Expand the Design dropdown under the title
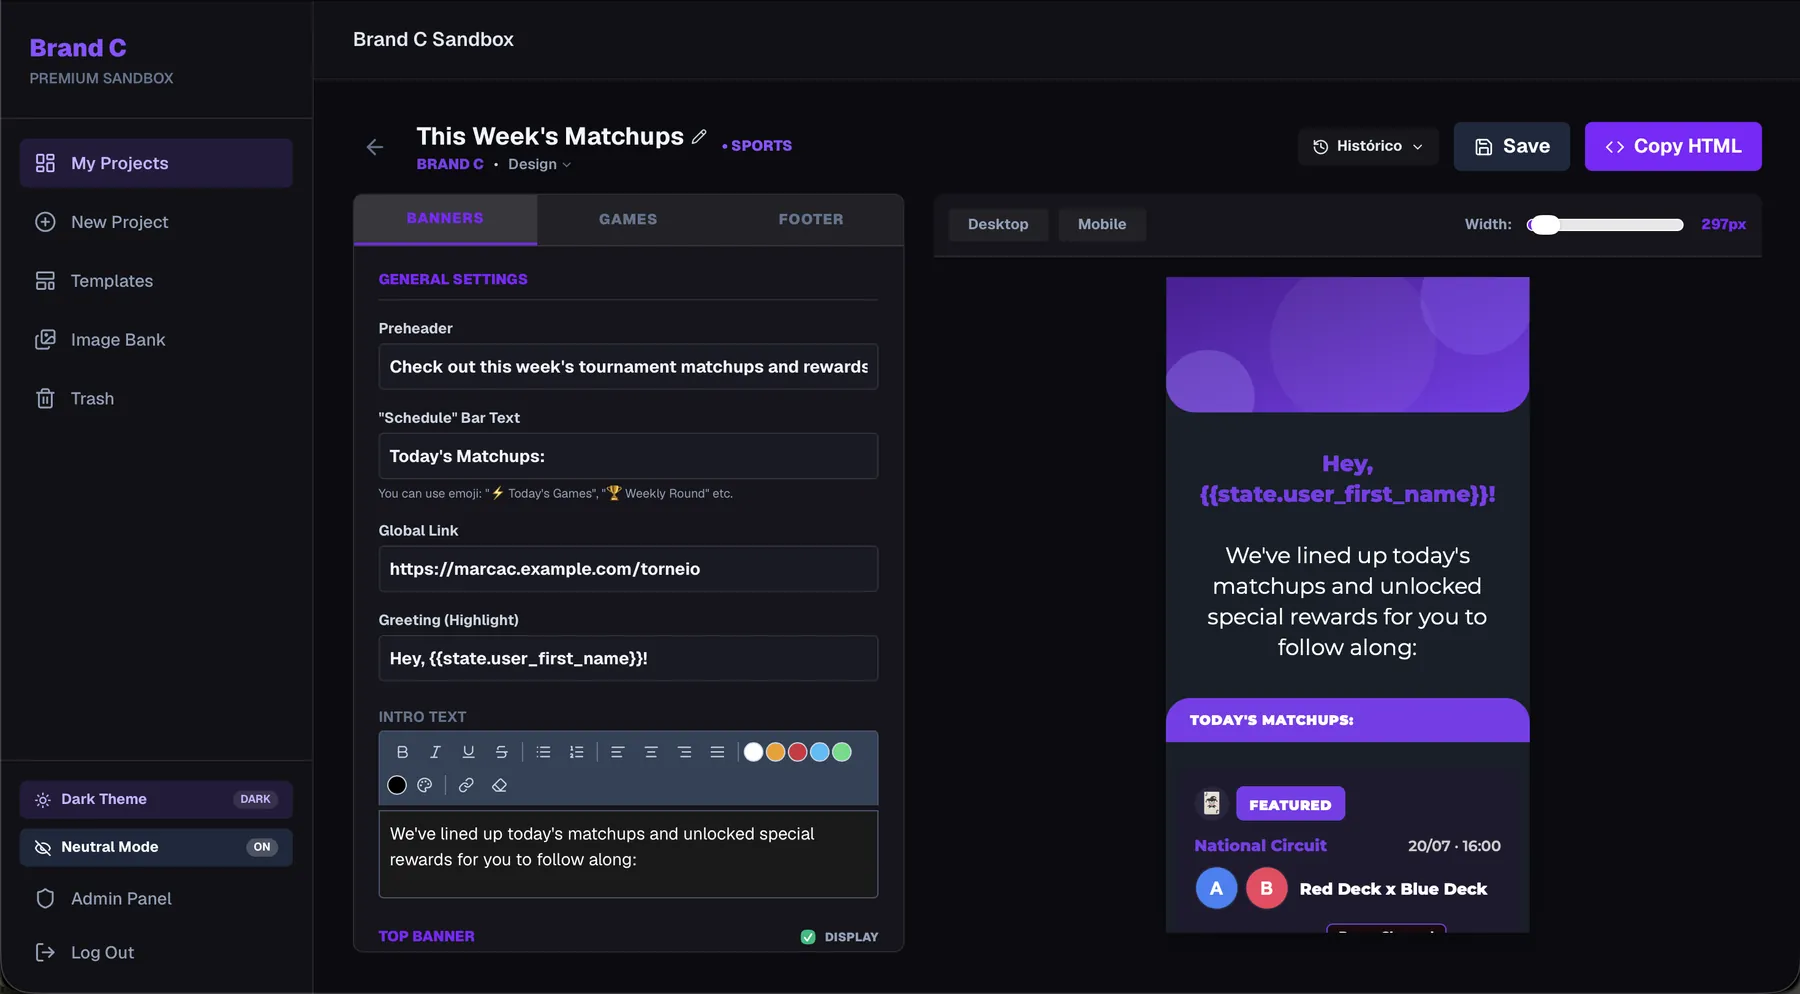This screenshot has width=1800, height=994. point(539,164)
